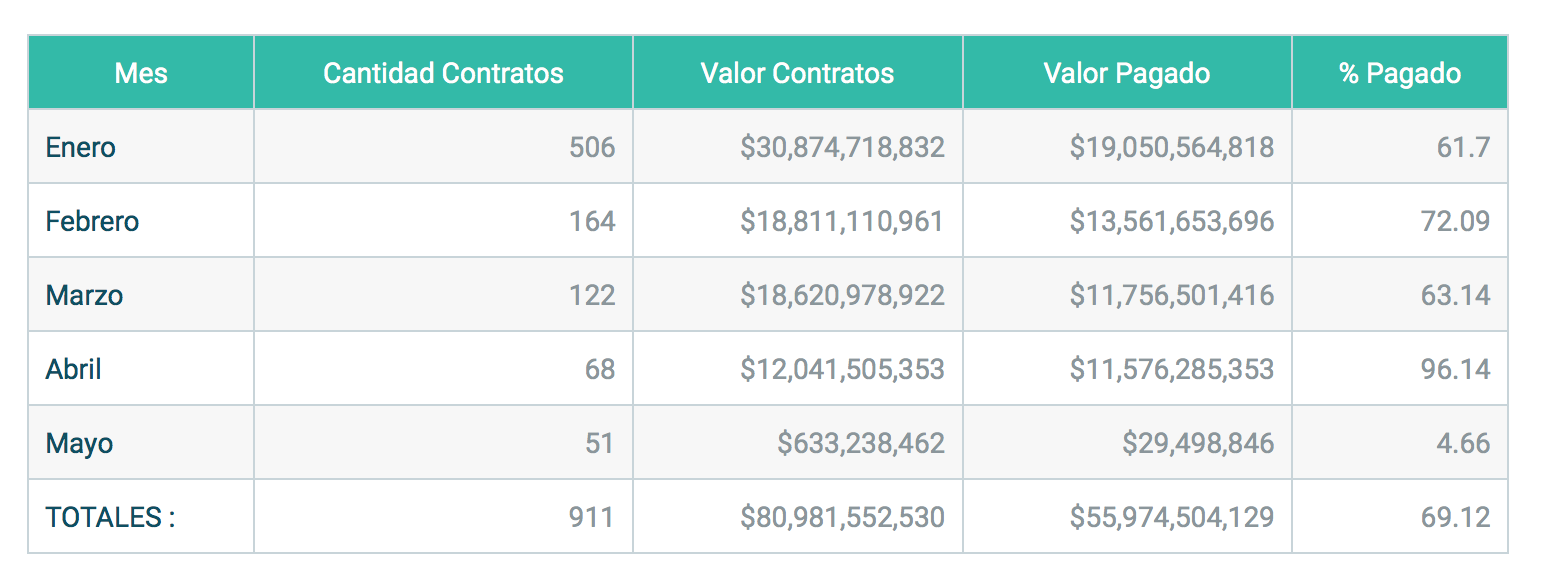Screen dimensions: 1560x580
Task: Click the Mes column header
Action: 141,73
